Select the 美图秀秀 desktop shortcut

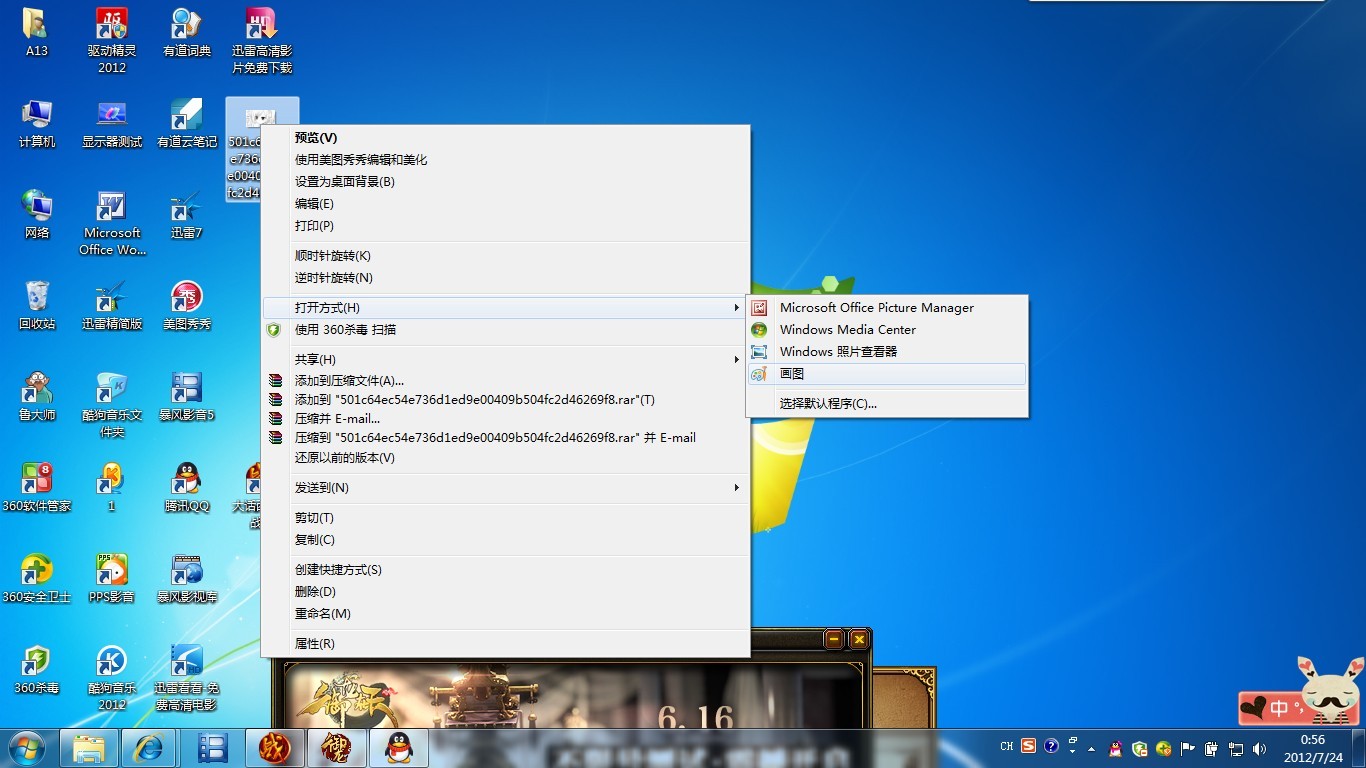click(x=187, y=306)
